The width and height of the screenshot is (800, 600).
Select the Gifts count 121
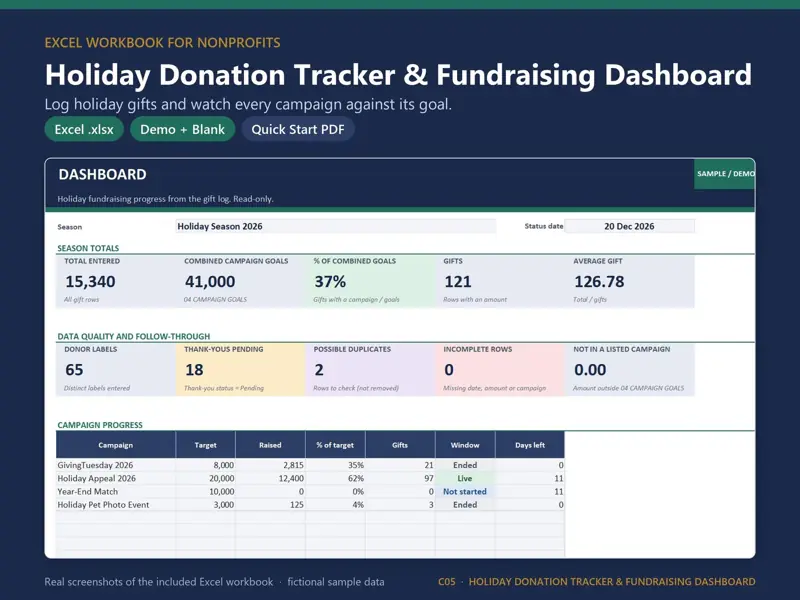click(458, 282)
